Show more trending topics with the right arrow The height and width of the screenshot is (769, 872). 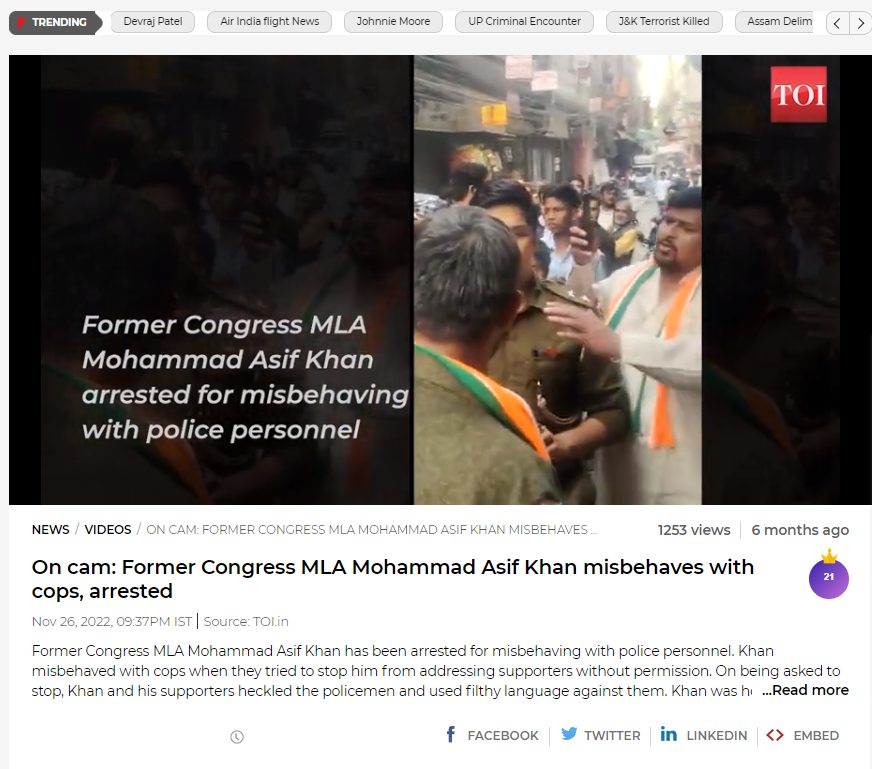(x=860, y=23)
